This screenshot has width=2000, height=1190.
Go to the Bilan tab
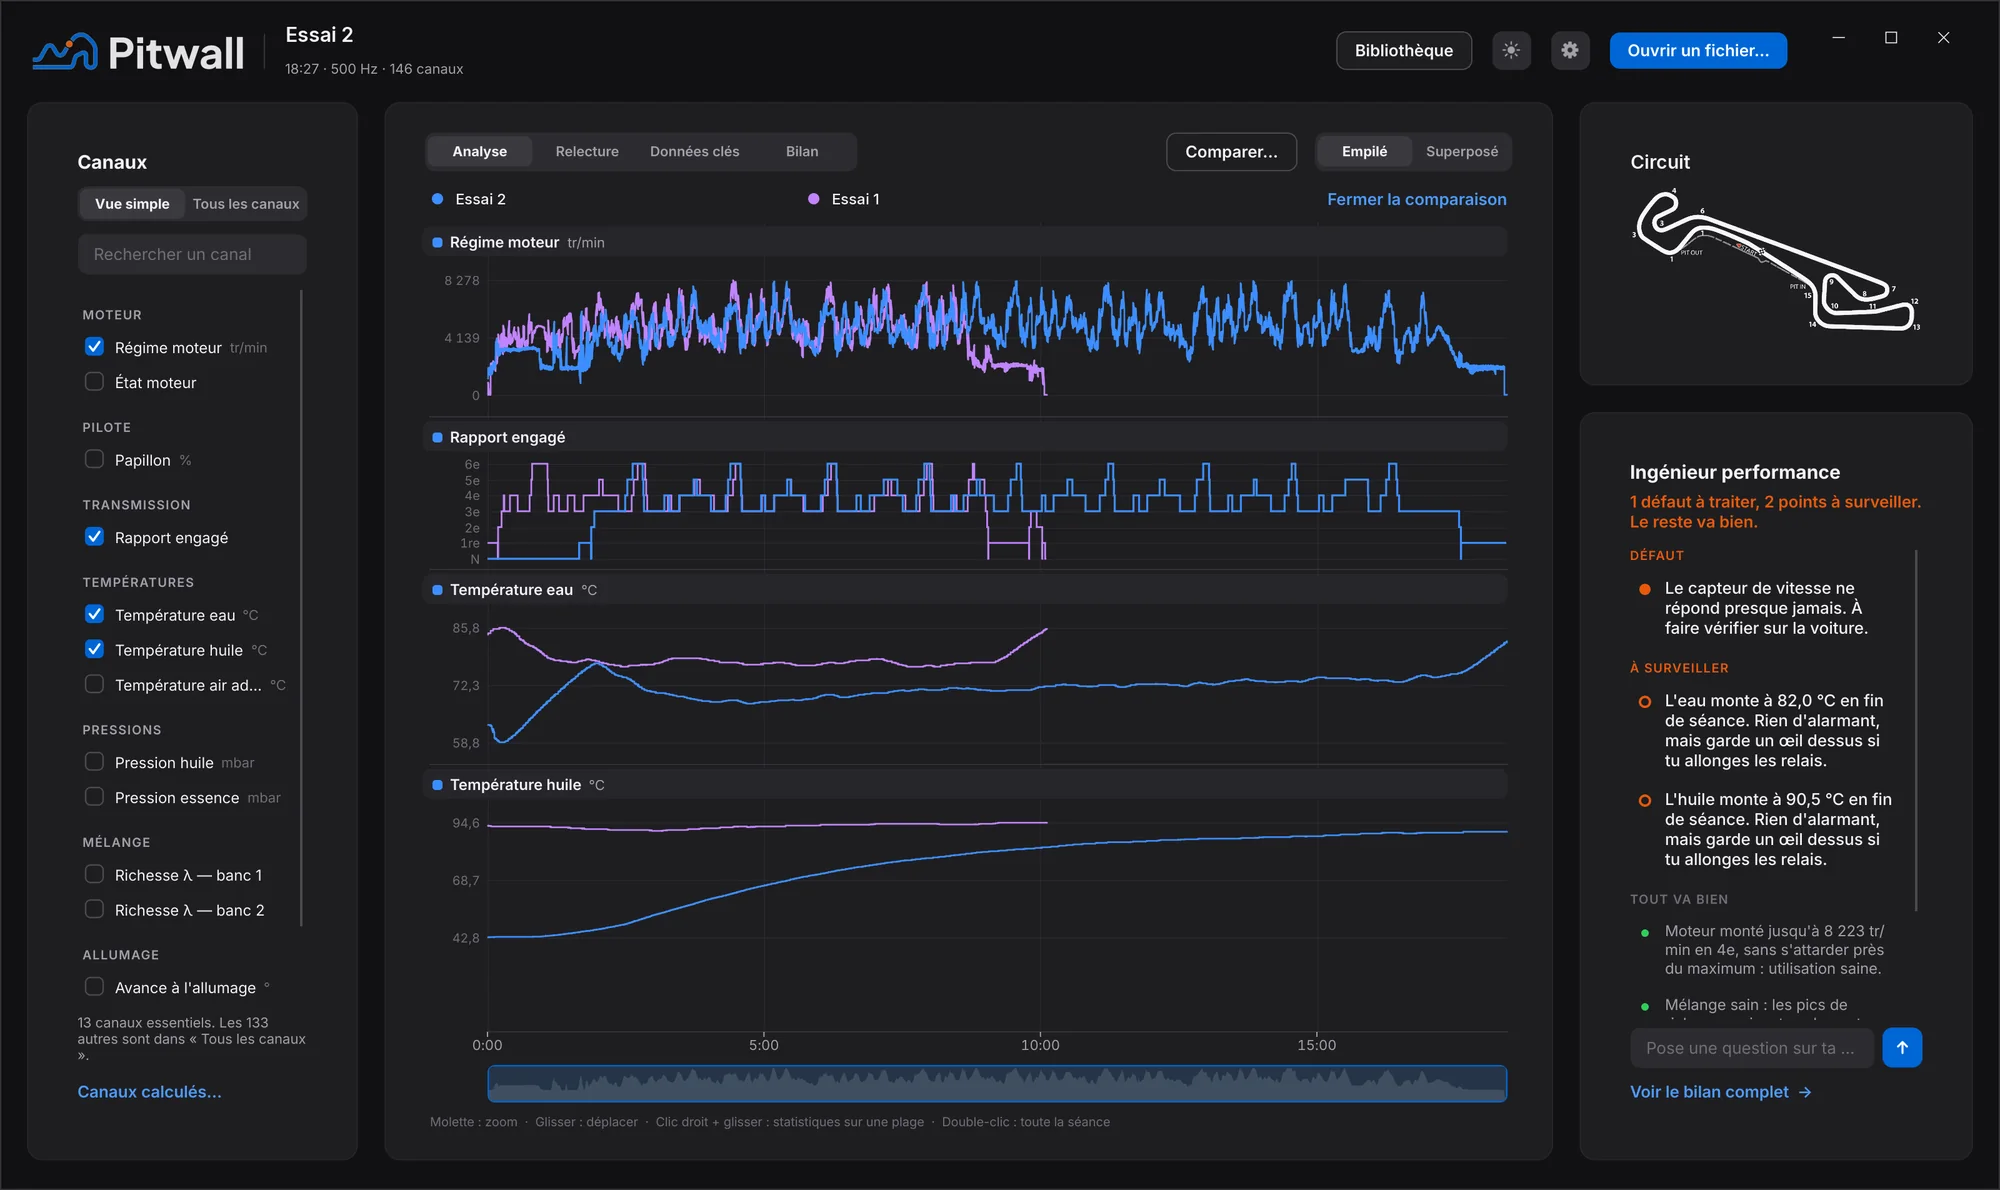(x=802, y=151)
